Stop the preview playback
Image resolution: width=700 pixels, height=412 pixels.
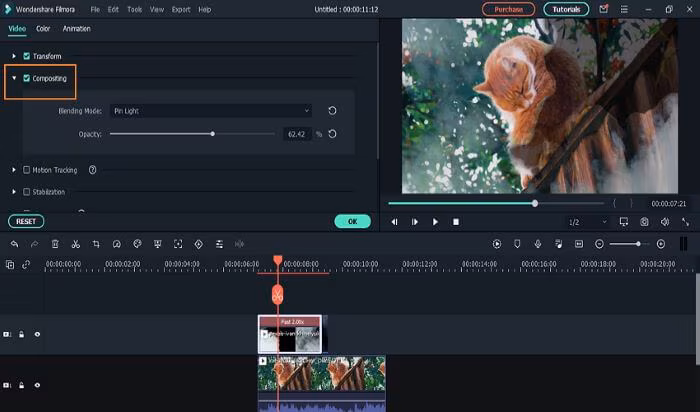[456, 222]
